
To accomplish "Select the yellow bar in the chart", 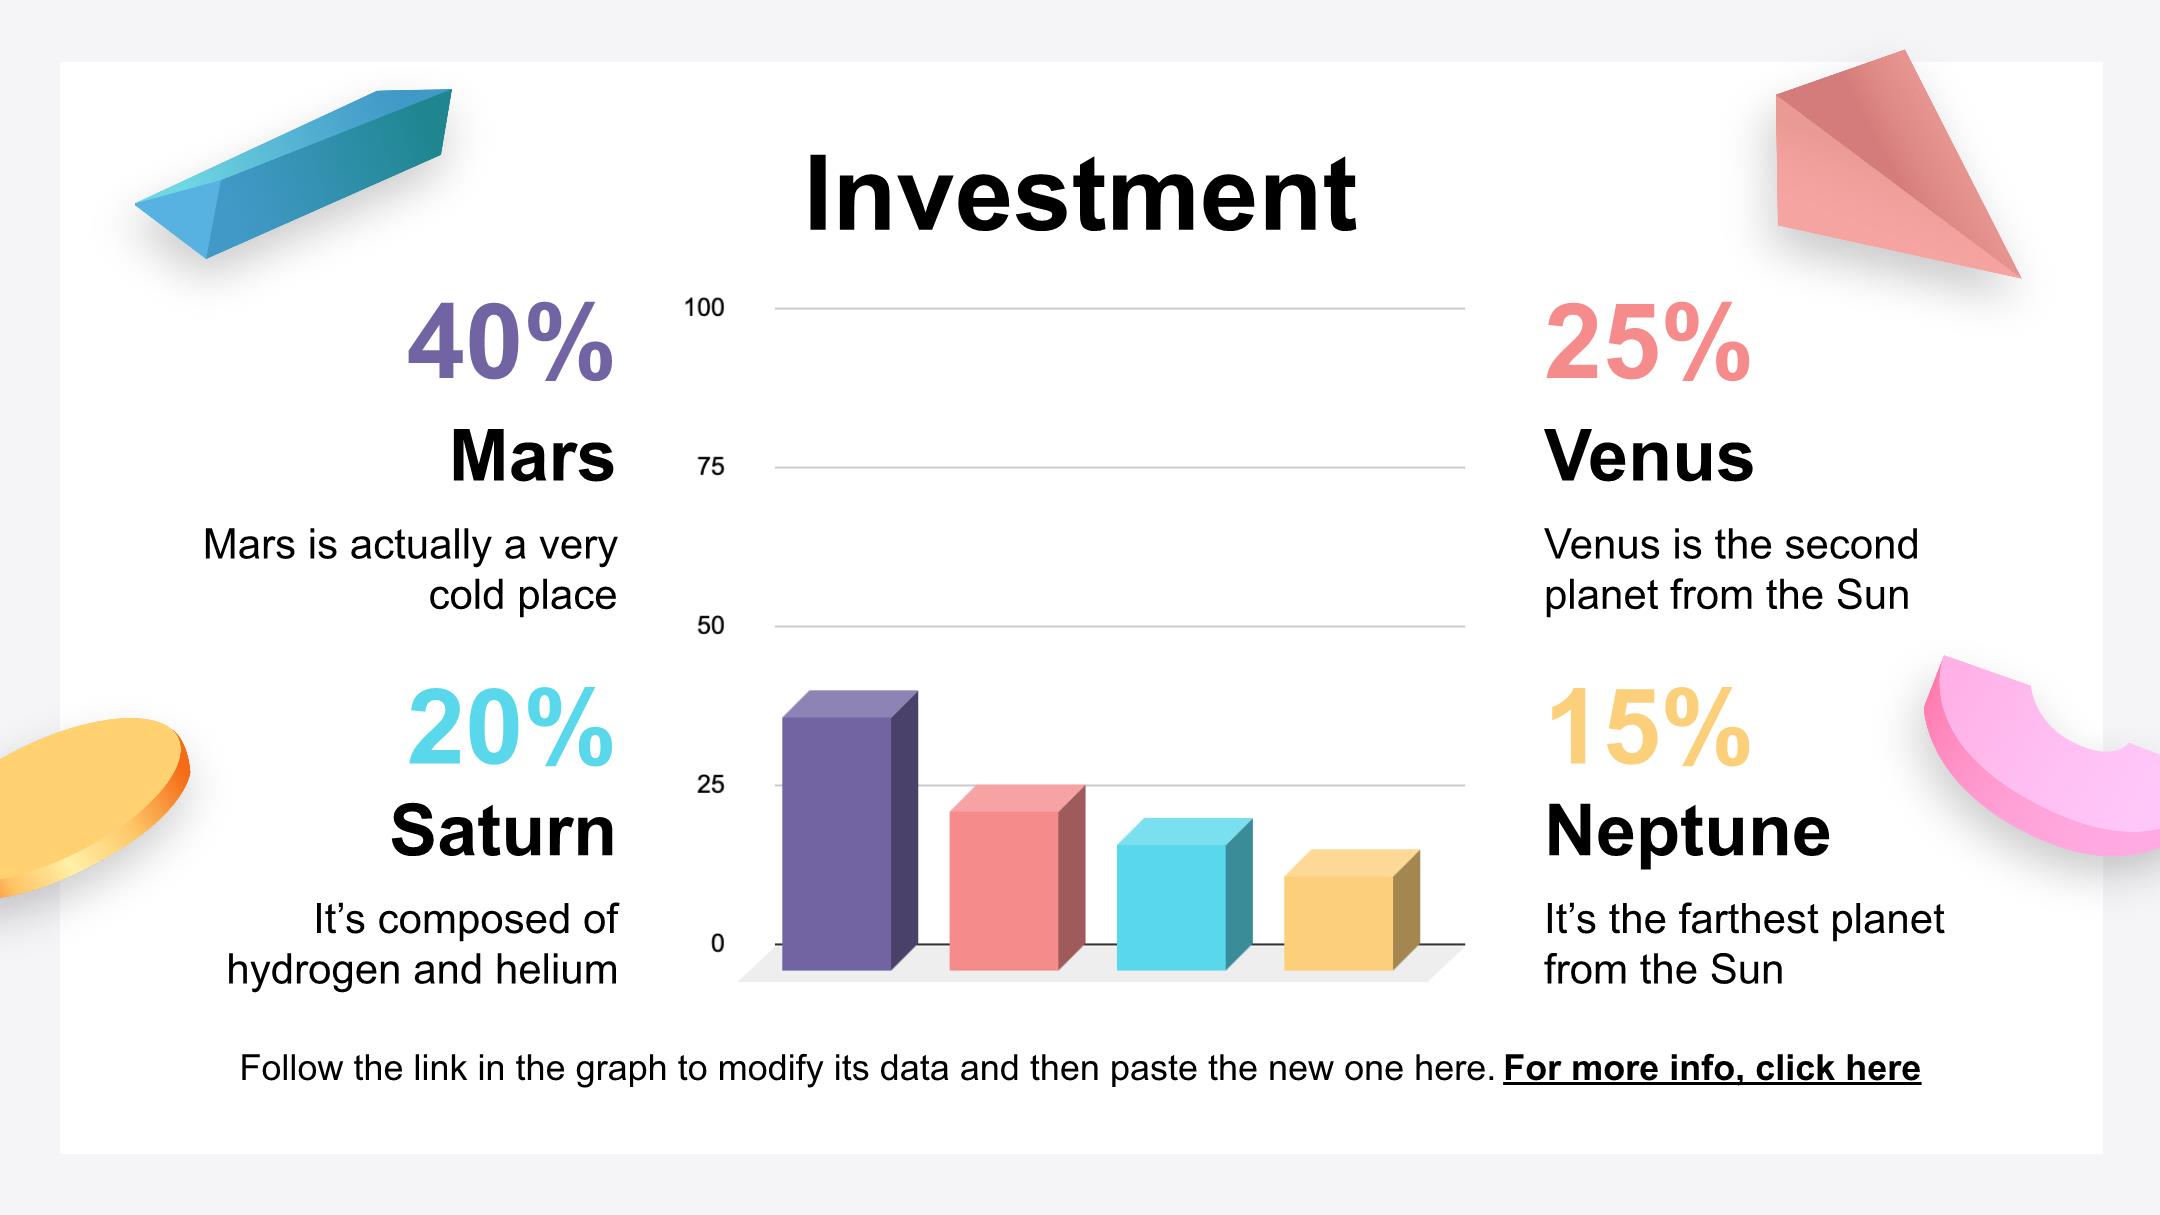I will [x=1339, y=920].
